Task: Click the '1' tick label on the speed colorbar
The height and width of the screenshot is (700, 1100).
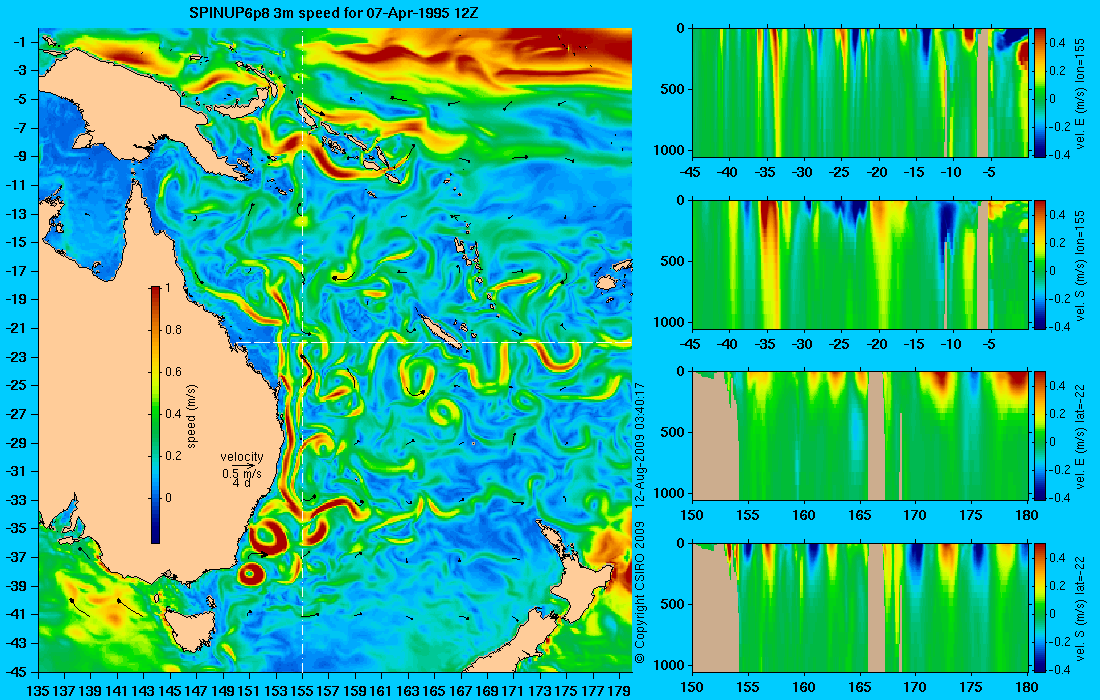Action: pos(166,288)
